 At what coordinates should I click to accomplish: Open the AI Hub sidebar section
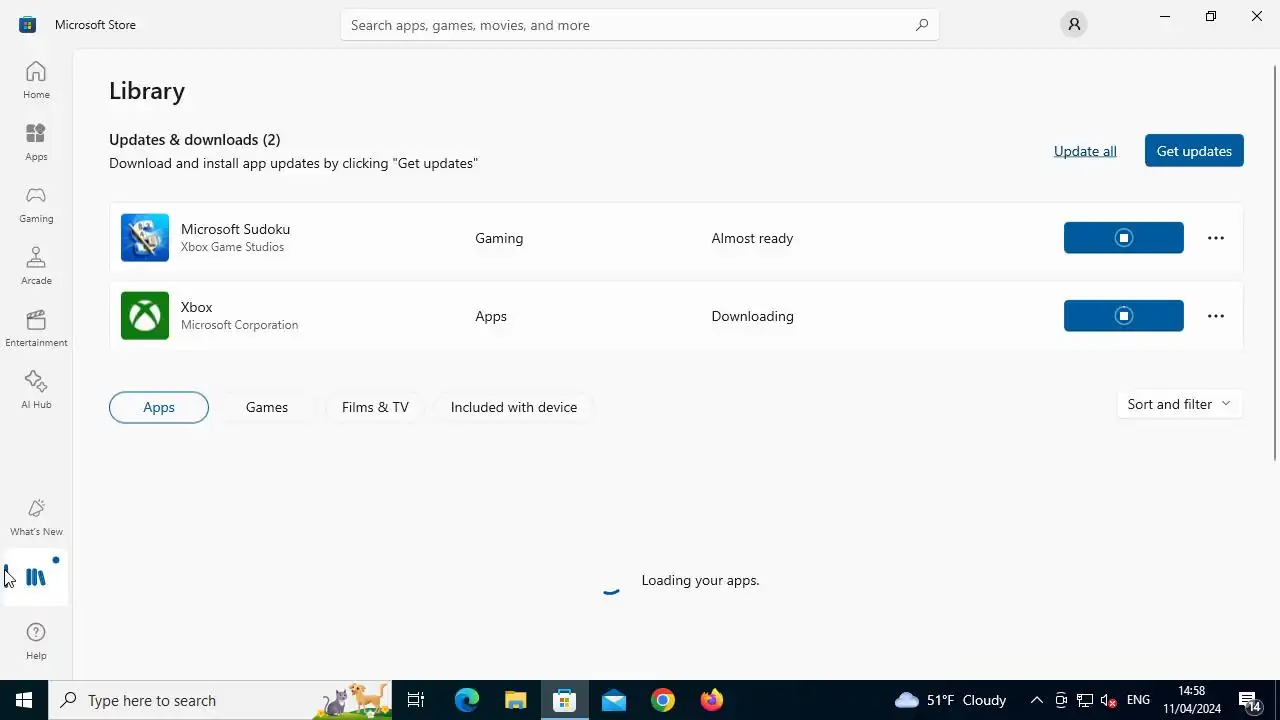click(x=36, y=390)
